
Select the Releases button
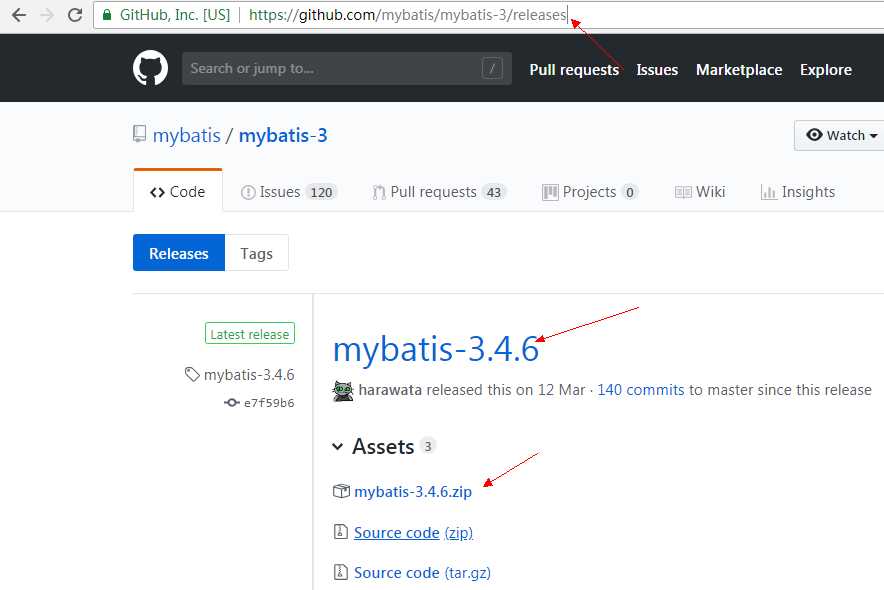(179, 253)
